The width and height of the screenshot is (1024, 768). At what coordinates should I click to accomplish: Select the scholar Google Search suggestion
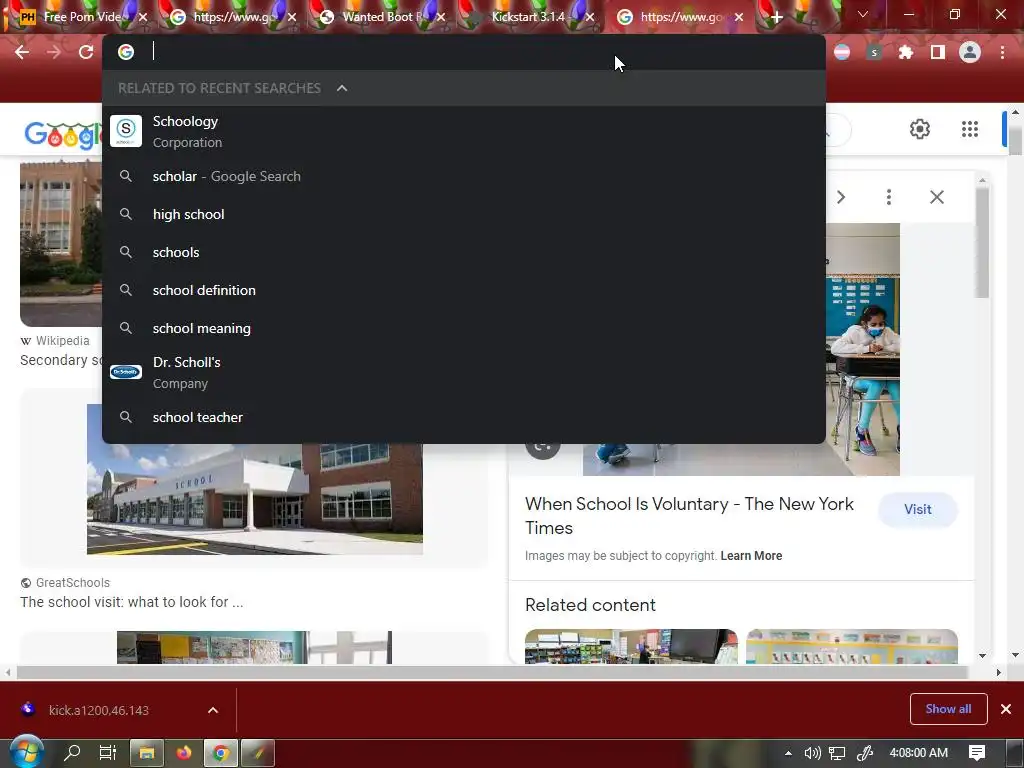[464, 176]
